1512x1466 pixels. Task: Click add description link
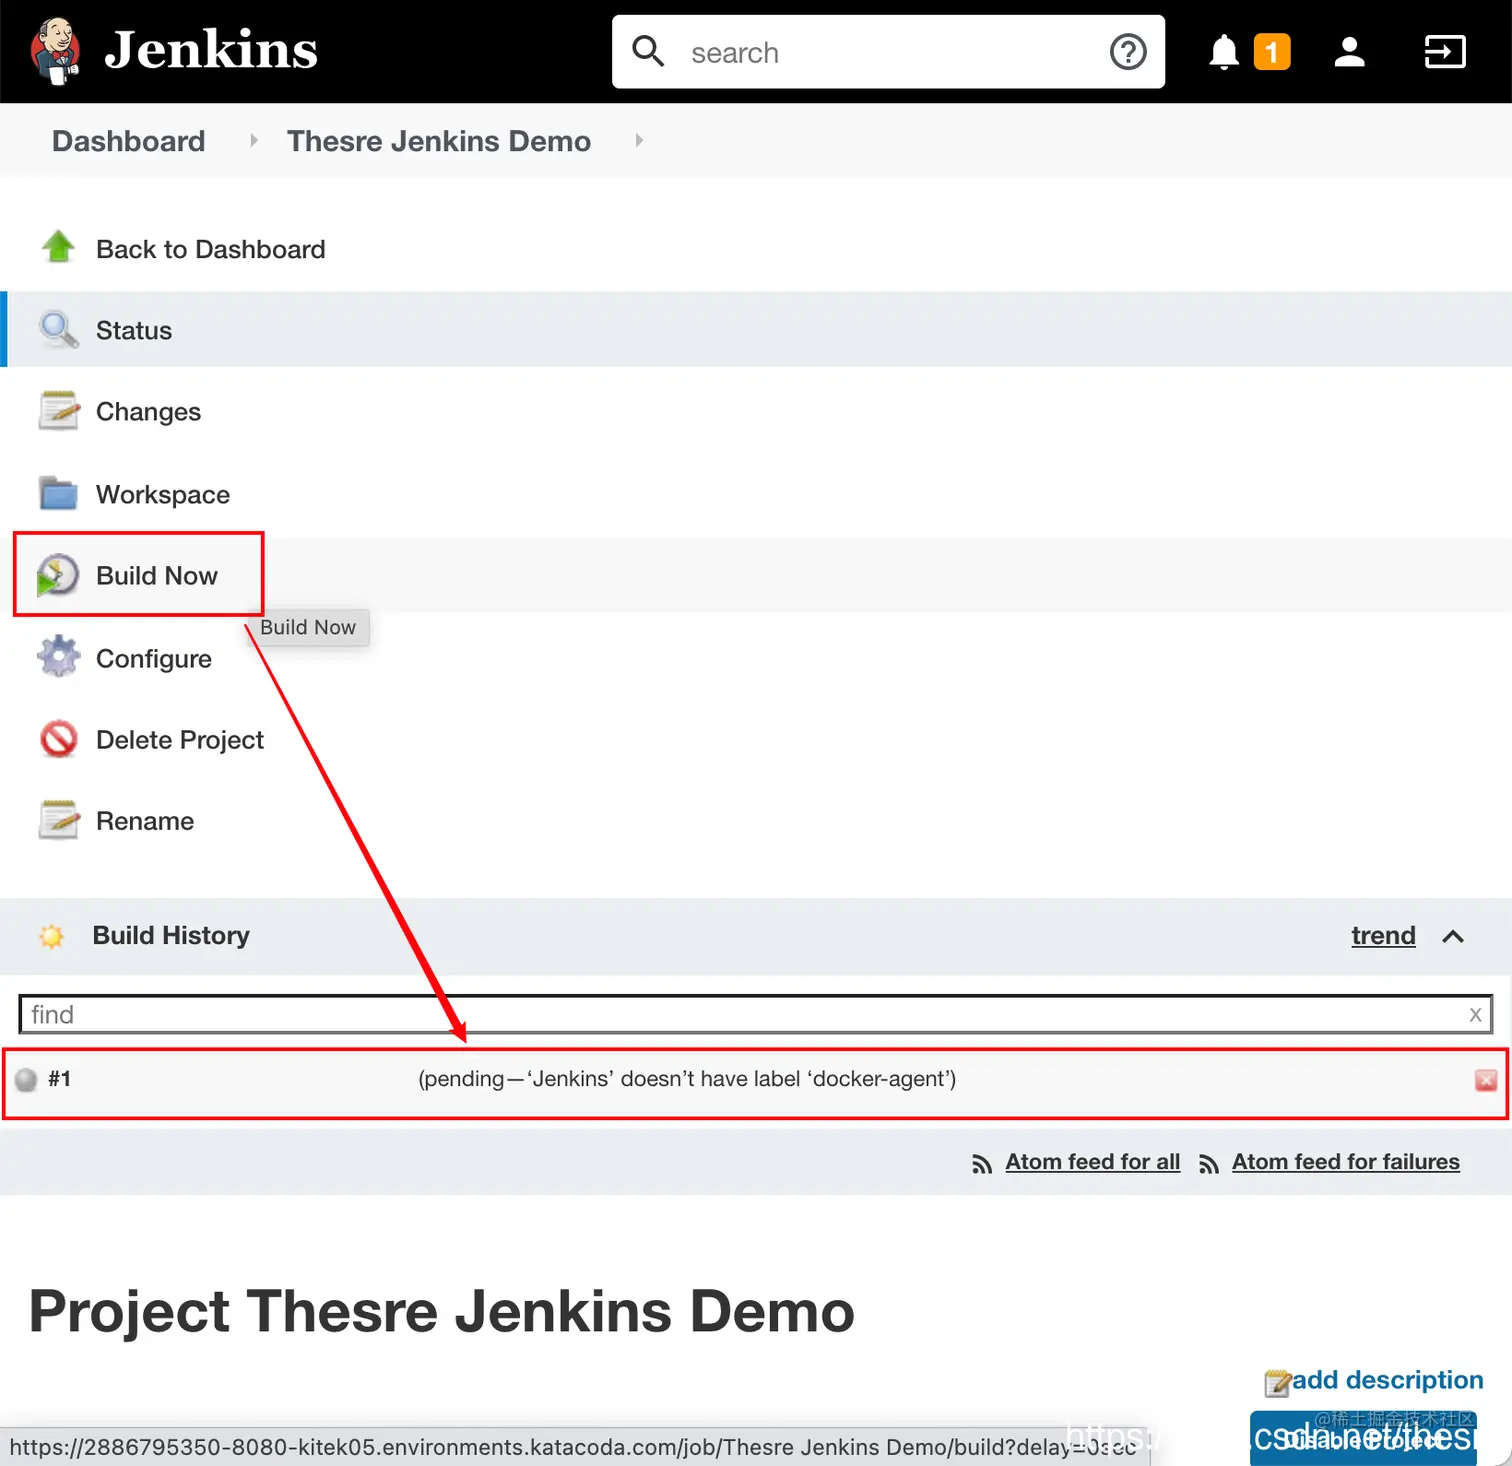tap(1387, 1380)
